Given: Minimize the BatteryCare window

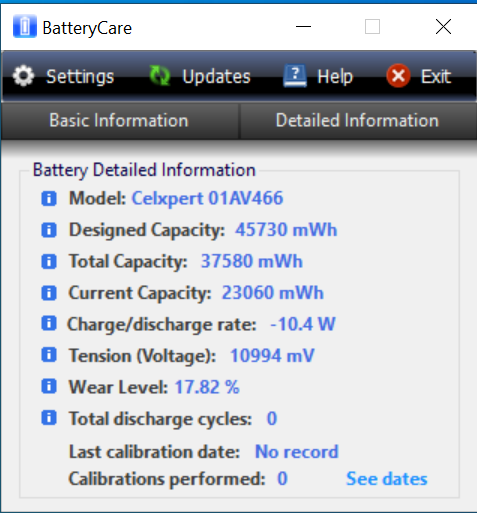Looking at the screenshot, I should pyautogui.click(x=303, y=27).
